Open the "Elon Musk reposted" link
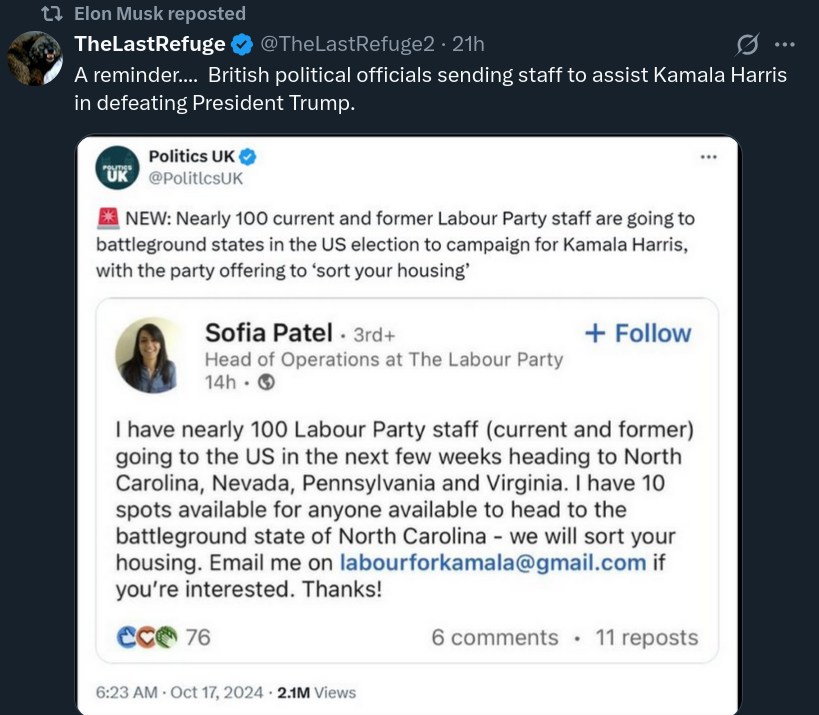Screen dimensions: 819x715 pyautogui.click(x=160, y=14)
